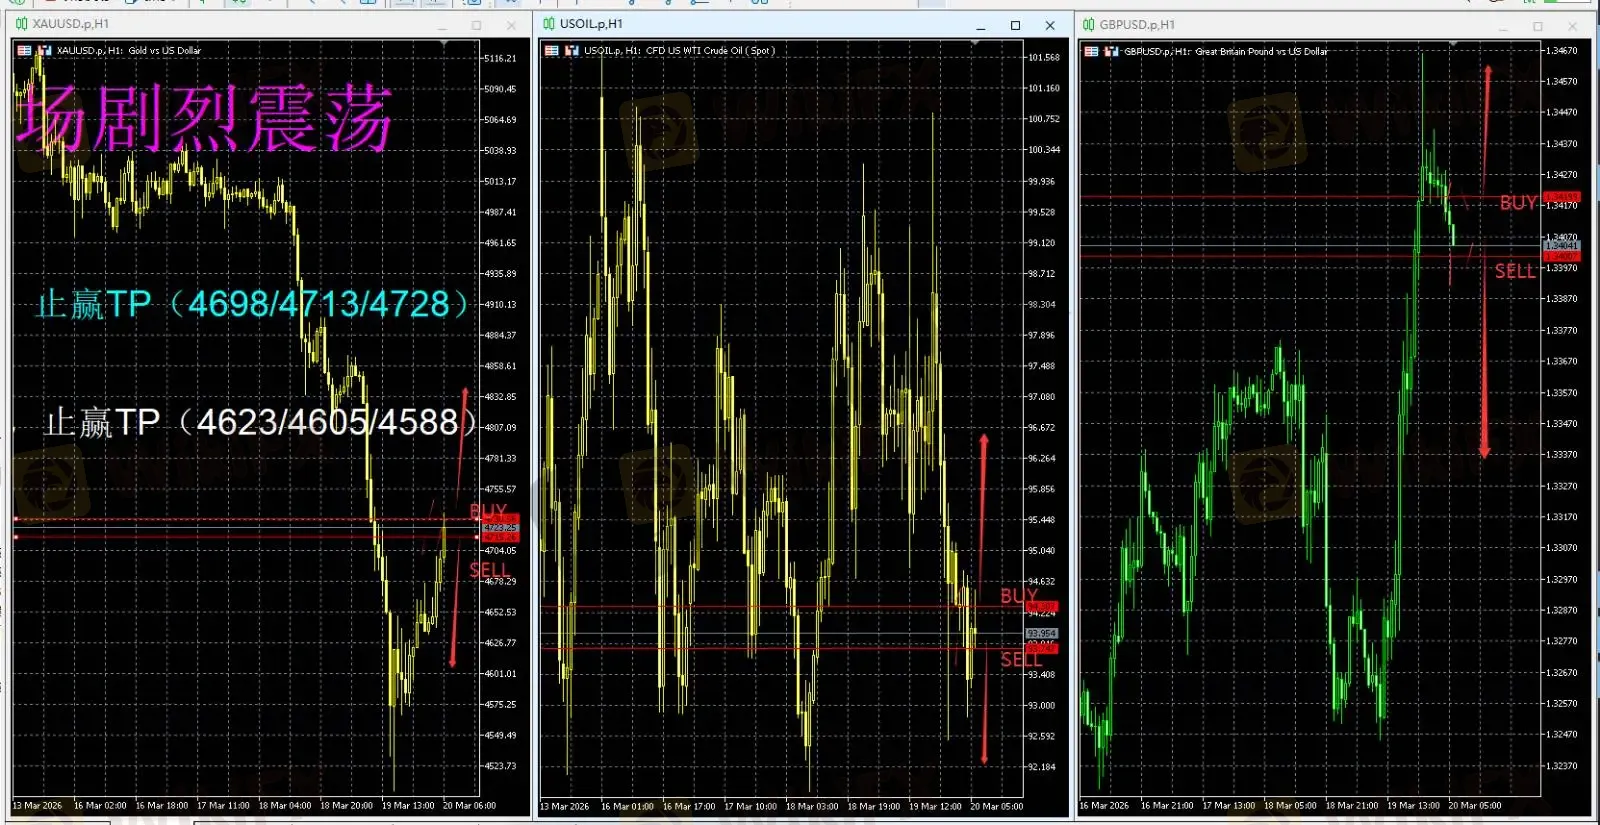Click the chart icon beside the GBPUSD.p chart label
The image size is (1600, 825).
pyautogui.click(x=1111, y=51)
